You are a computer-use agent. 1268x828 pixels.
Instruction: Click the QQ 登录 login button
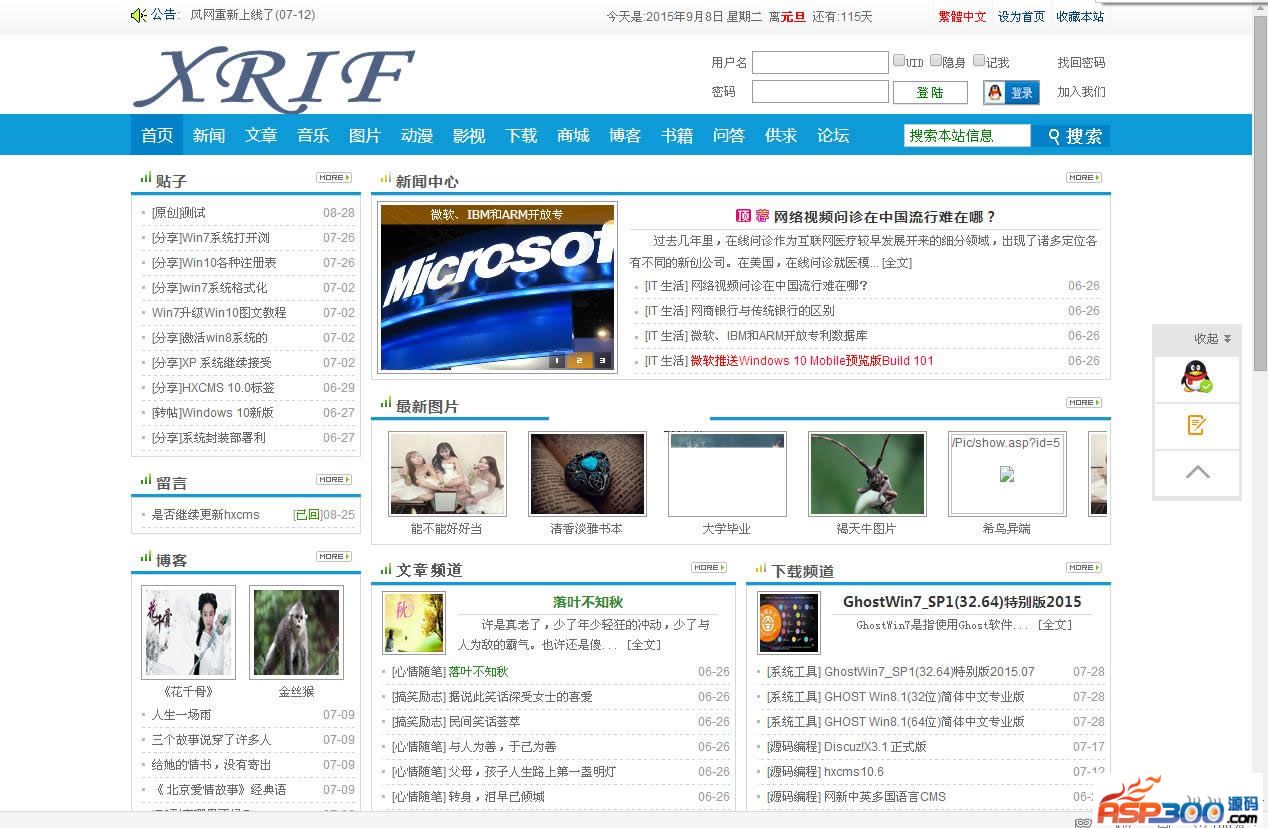tap(1011, 92)
